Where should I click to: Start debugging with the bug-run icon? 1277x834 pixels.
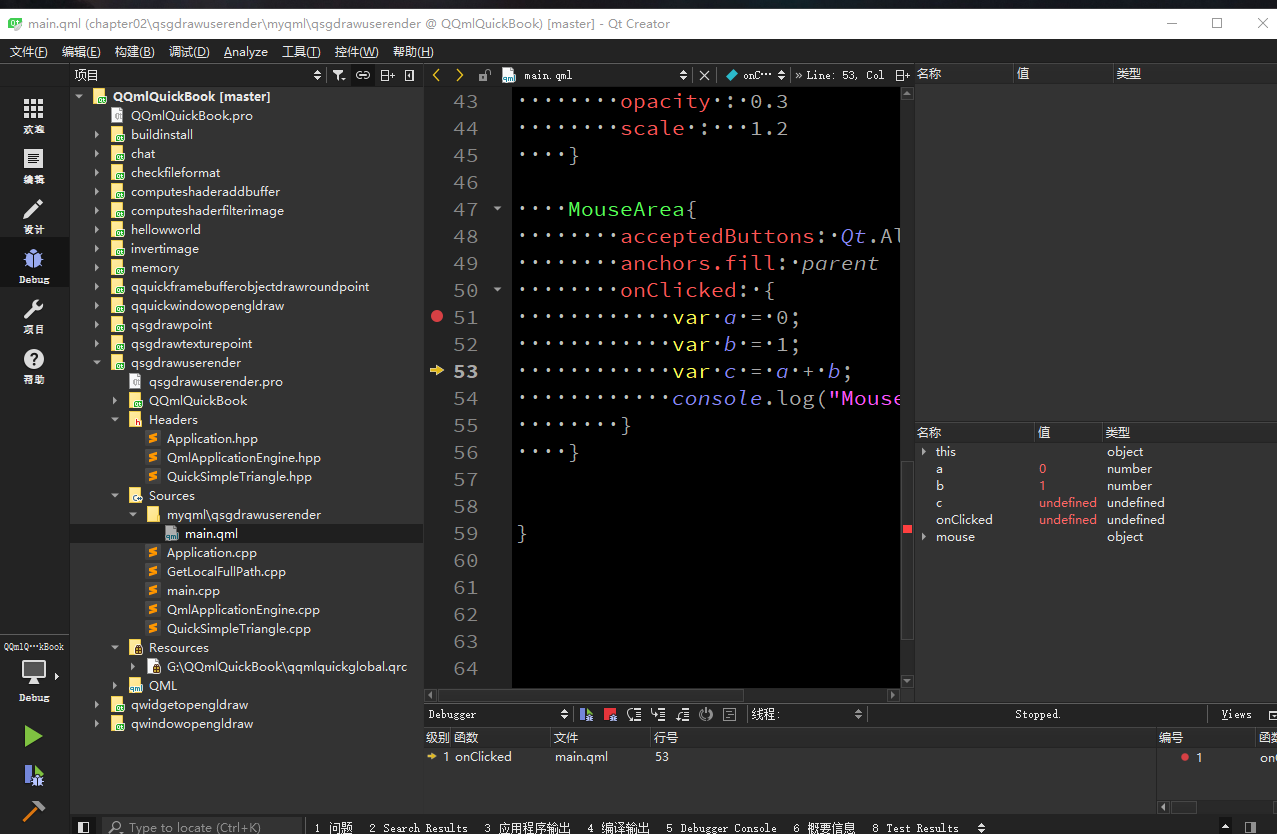coord(33,775)
